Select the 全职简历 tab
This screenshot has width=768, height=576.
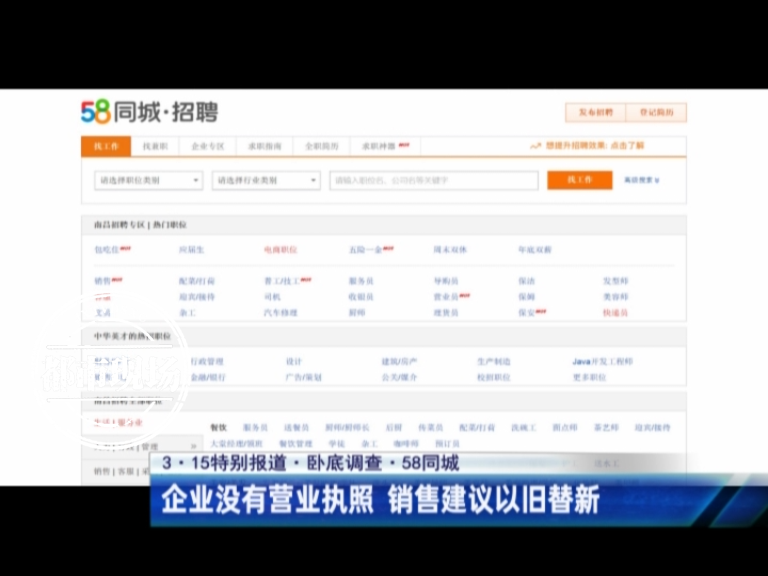tap(322, 146)
